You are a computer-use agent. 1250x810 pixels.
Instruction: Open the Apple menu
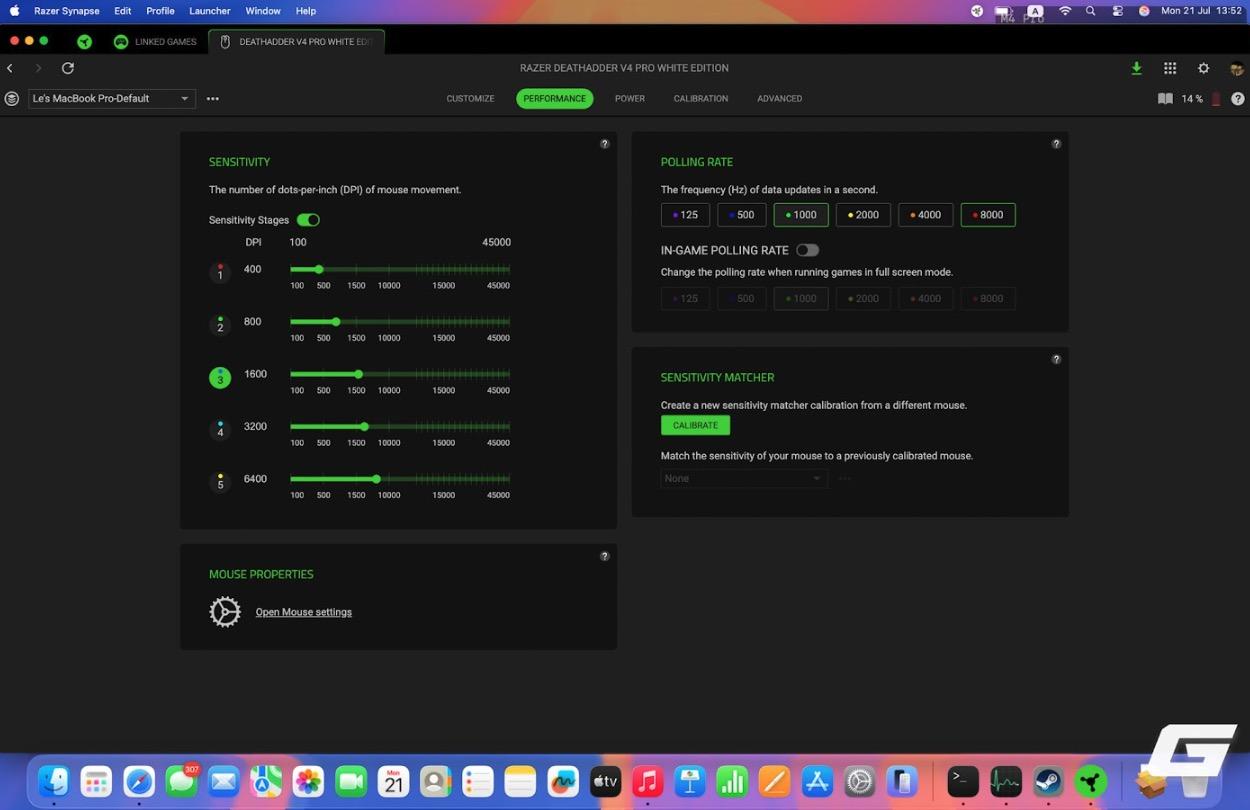tap(14, 11)
